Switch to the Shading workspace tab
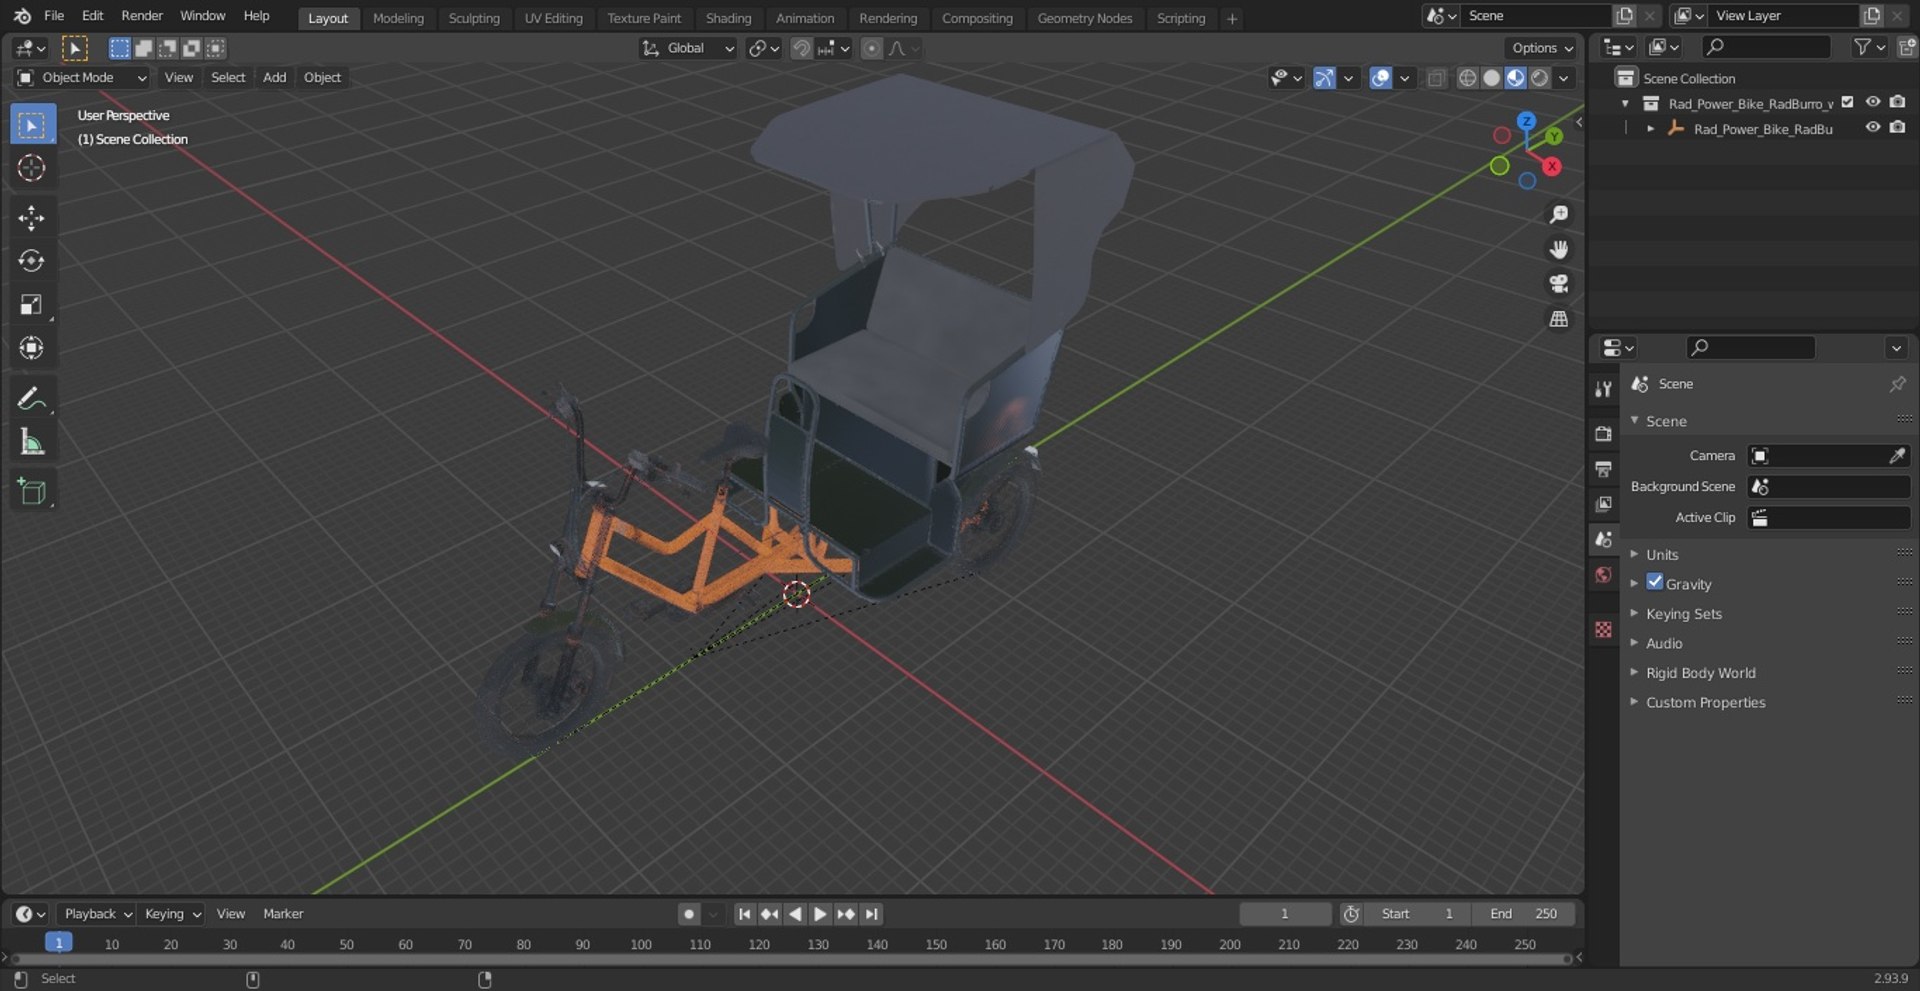This screenshot has height=991, width=1920. 728,18
